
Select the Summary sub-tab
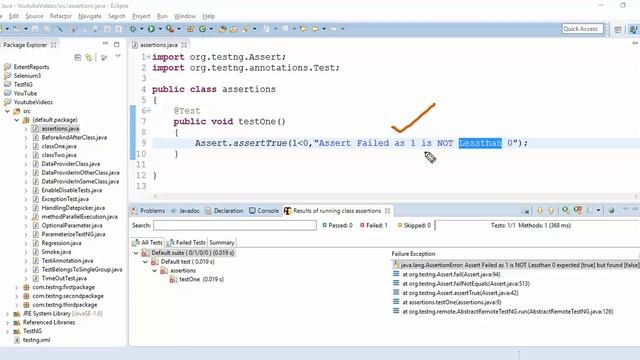click(222, 242)
